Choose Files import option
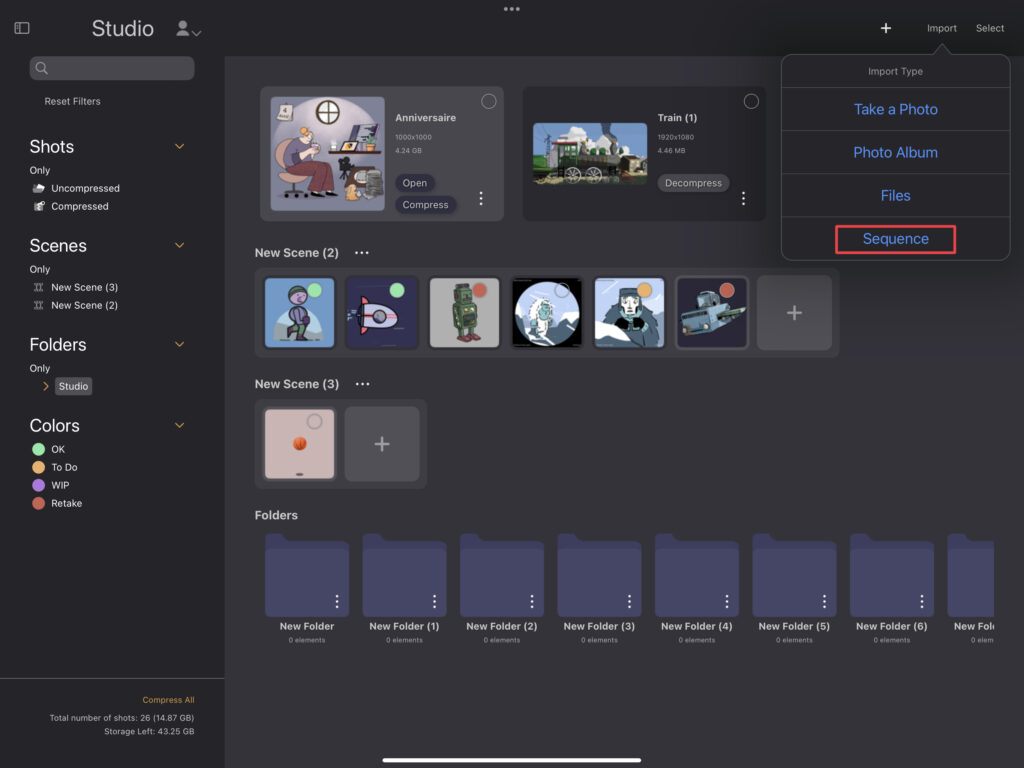Screen dimensions: 1024x768 [x=895, y=195]
